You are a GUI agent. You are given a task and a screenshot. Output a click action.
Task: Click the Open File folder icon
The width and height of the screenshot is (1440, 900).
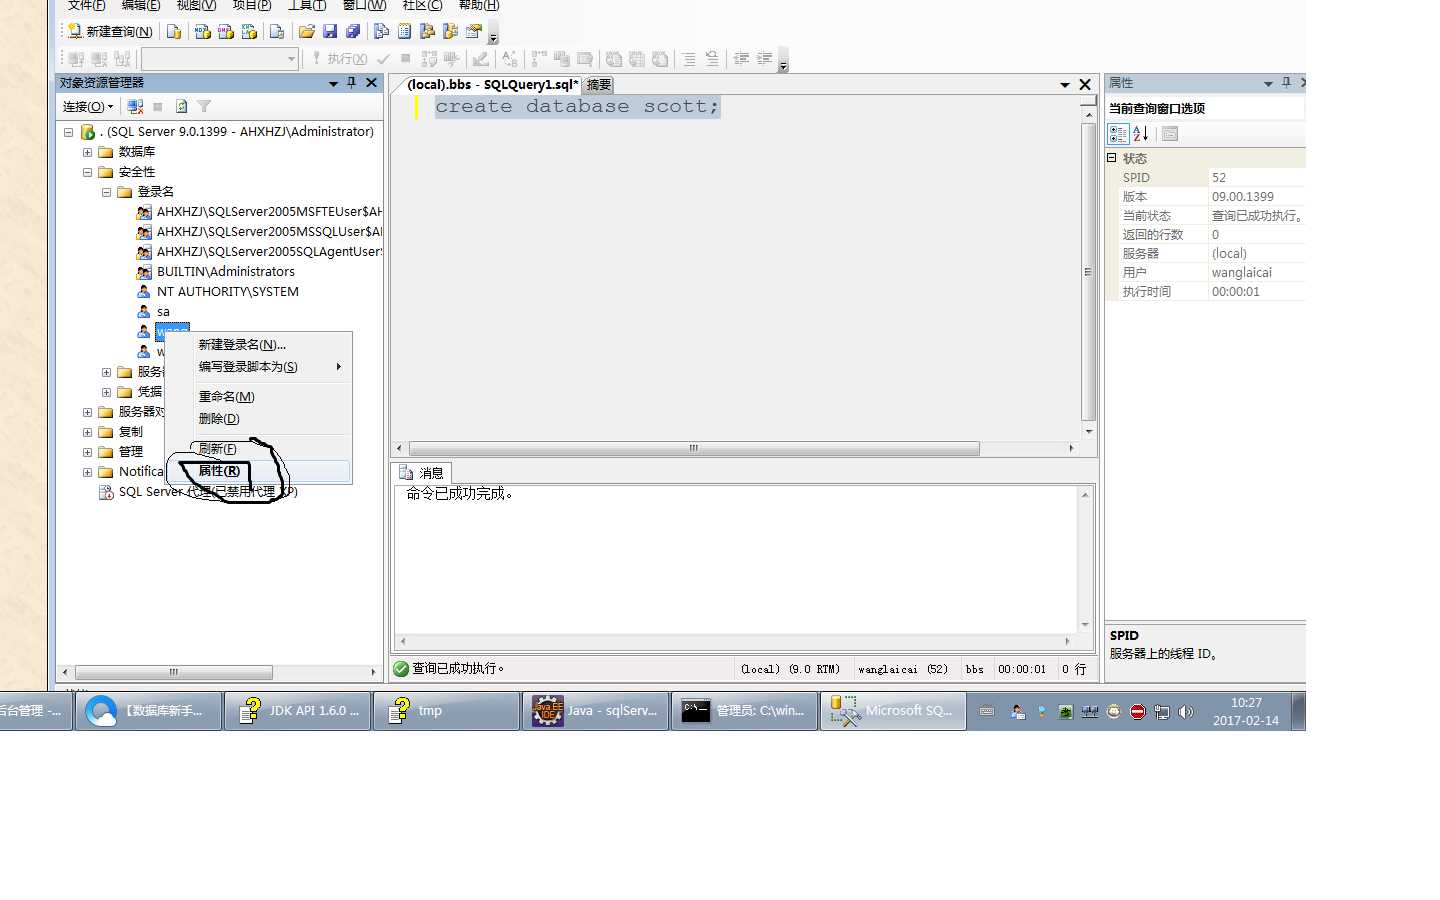coord(307,31)
